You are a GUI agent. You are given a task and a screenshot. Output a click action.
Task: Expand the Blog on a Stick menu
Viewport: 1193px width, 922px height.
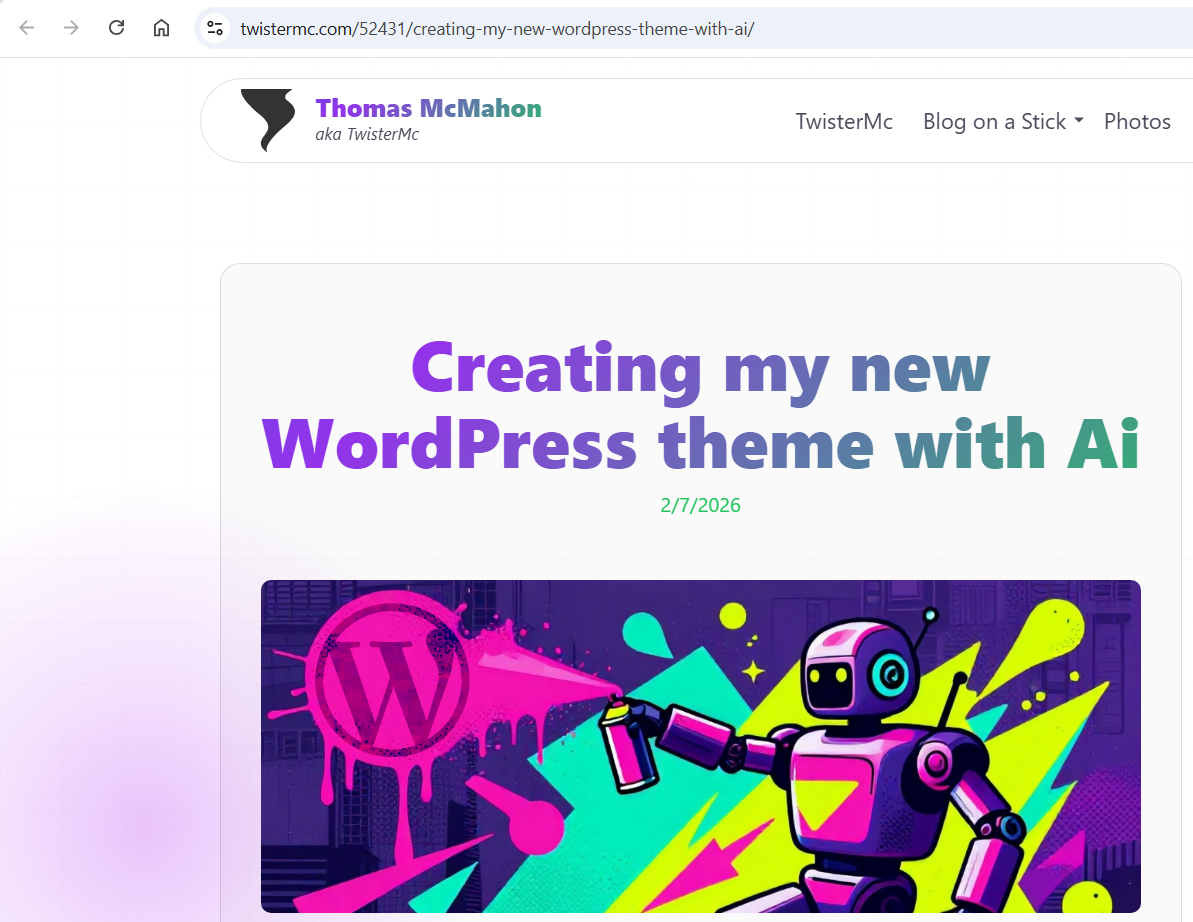[x=994, y=121]
